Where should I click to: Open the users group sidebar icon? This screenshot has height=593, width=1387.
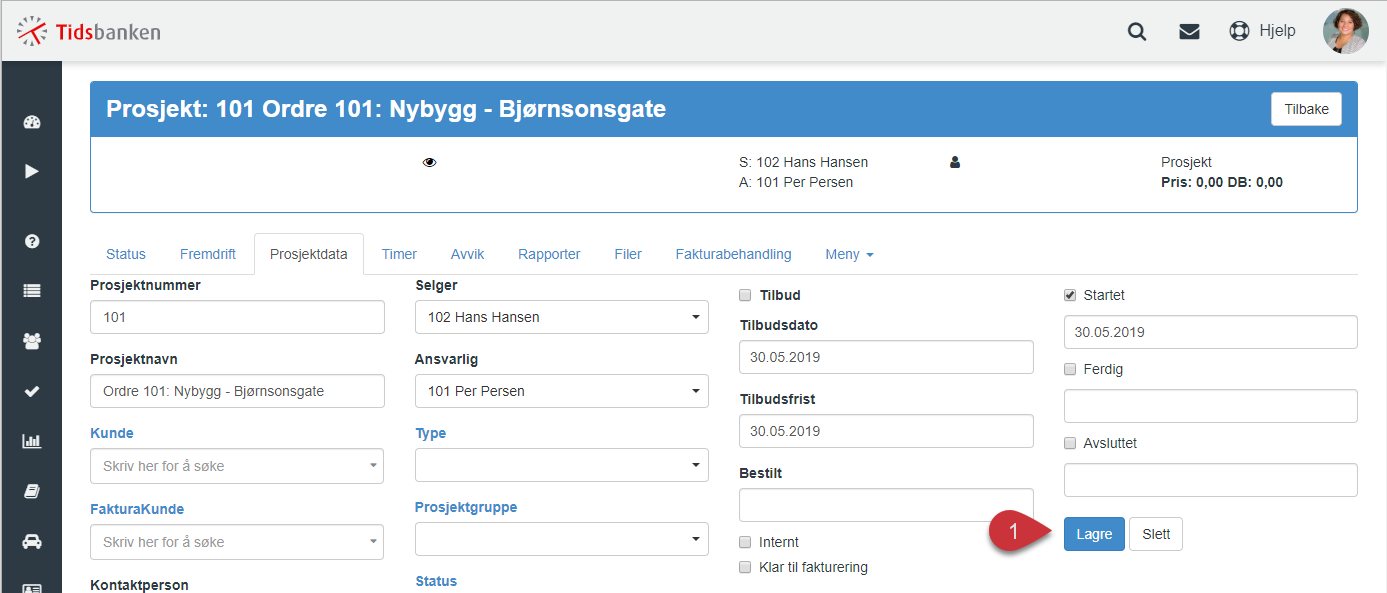[32, 341]
